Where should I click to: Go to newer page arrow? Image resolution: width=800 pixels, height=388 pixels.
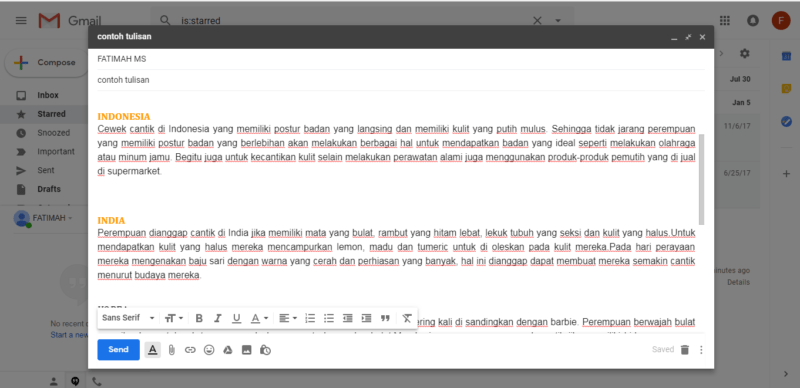[x=721, y=54]
